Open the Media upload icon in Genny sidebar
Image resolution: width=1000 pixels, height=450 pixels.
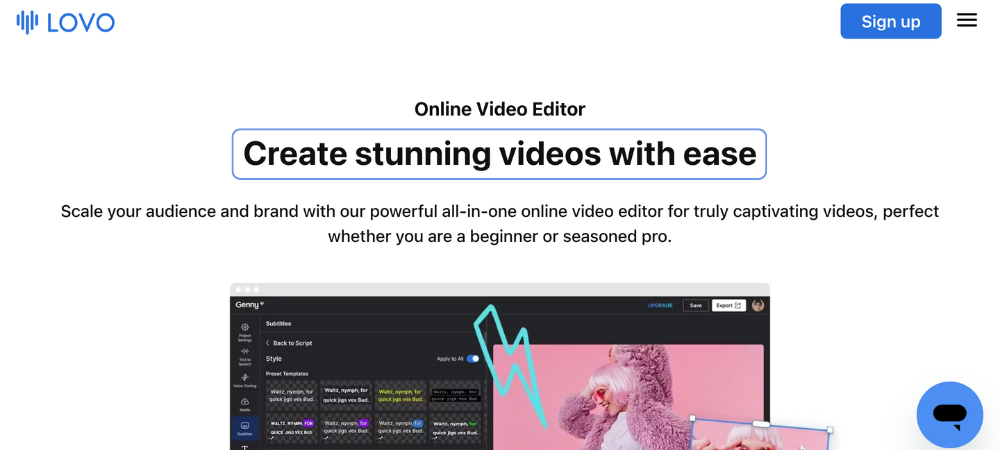click(245, 404)
